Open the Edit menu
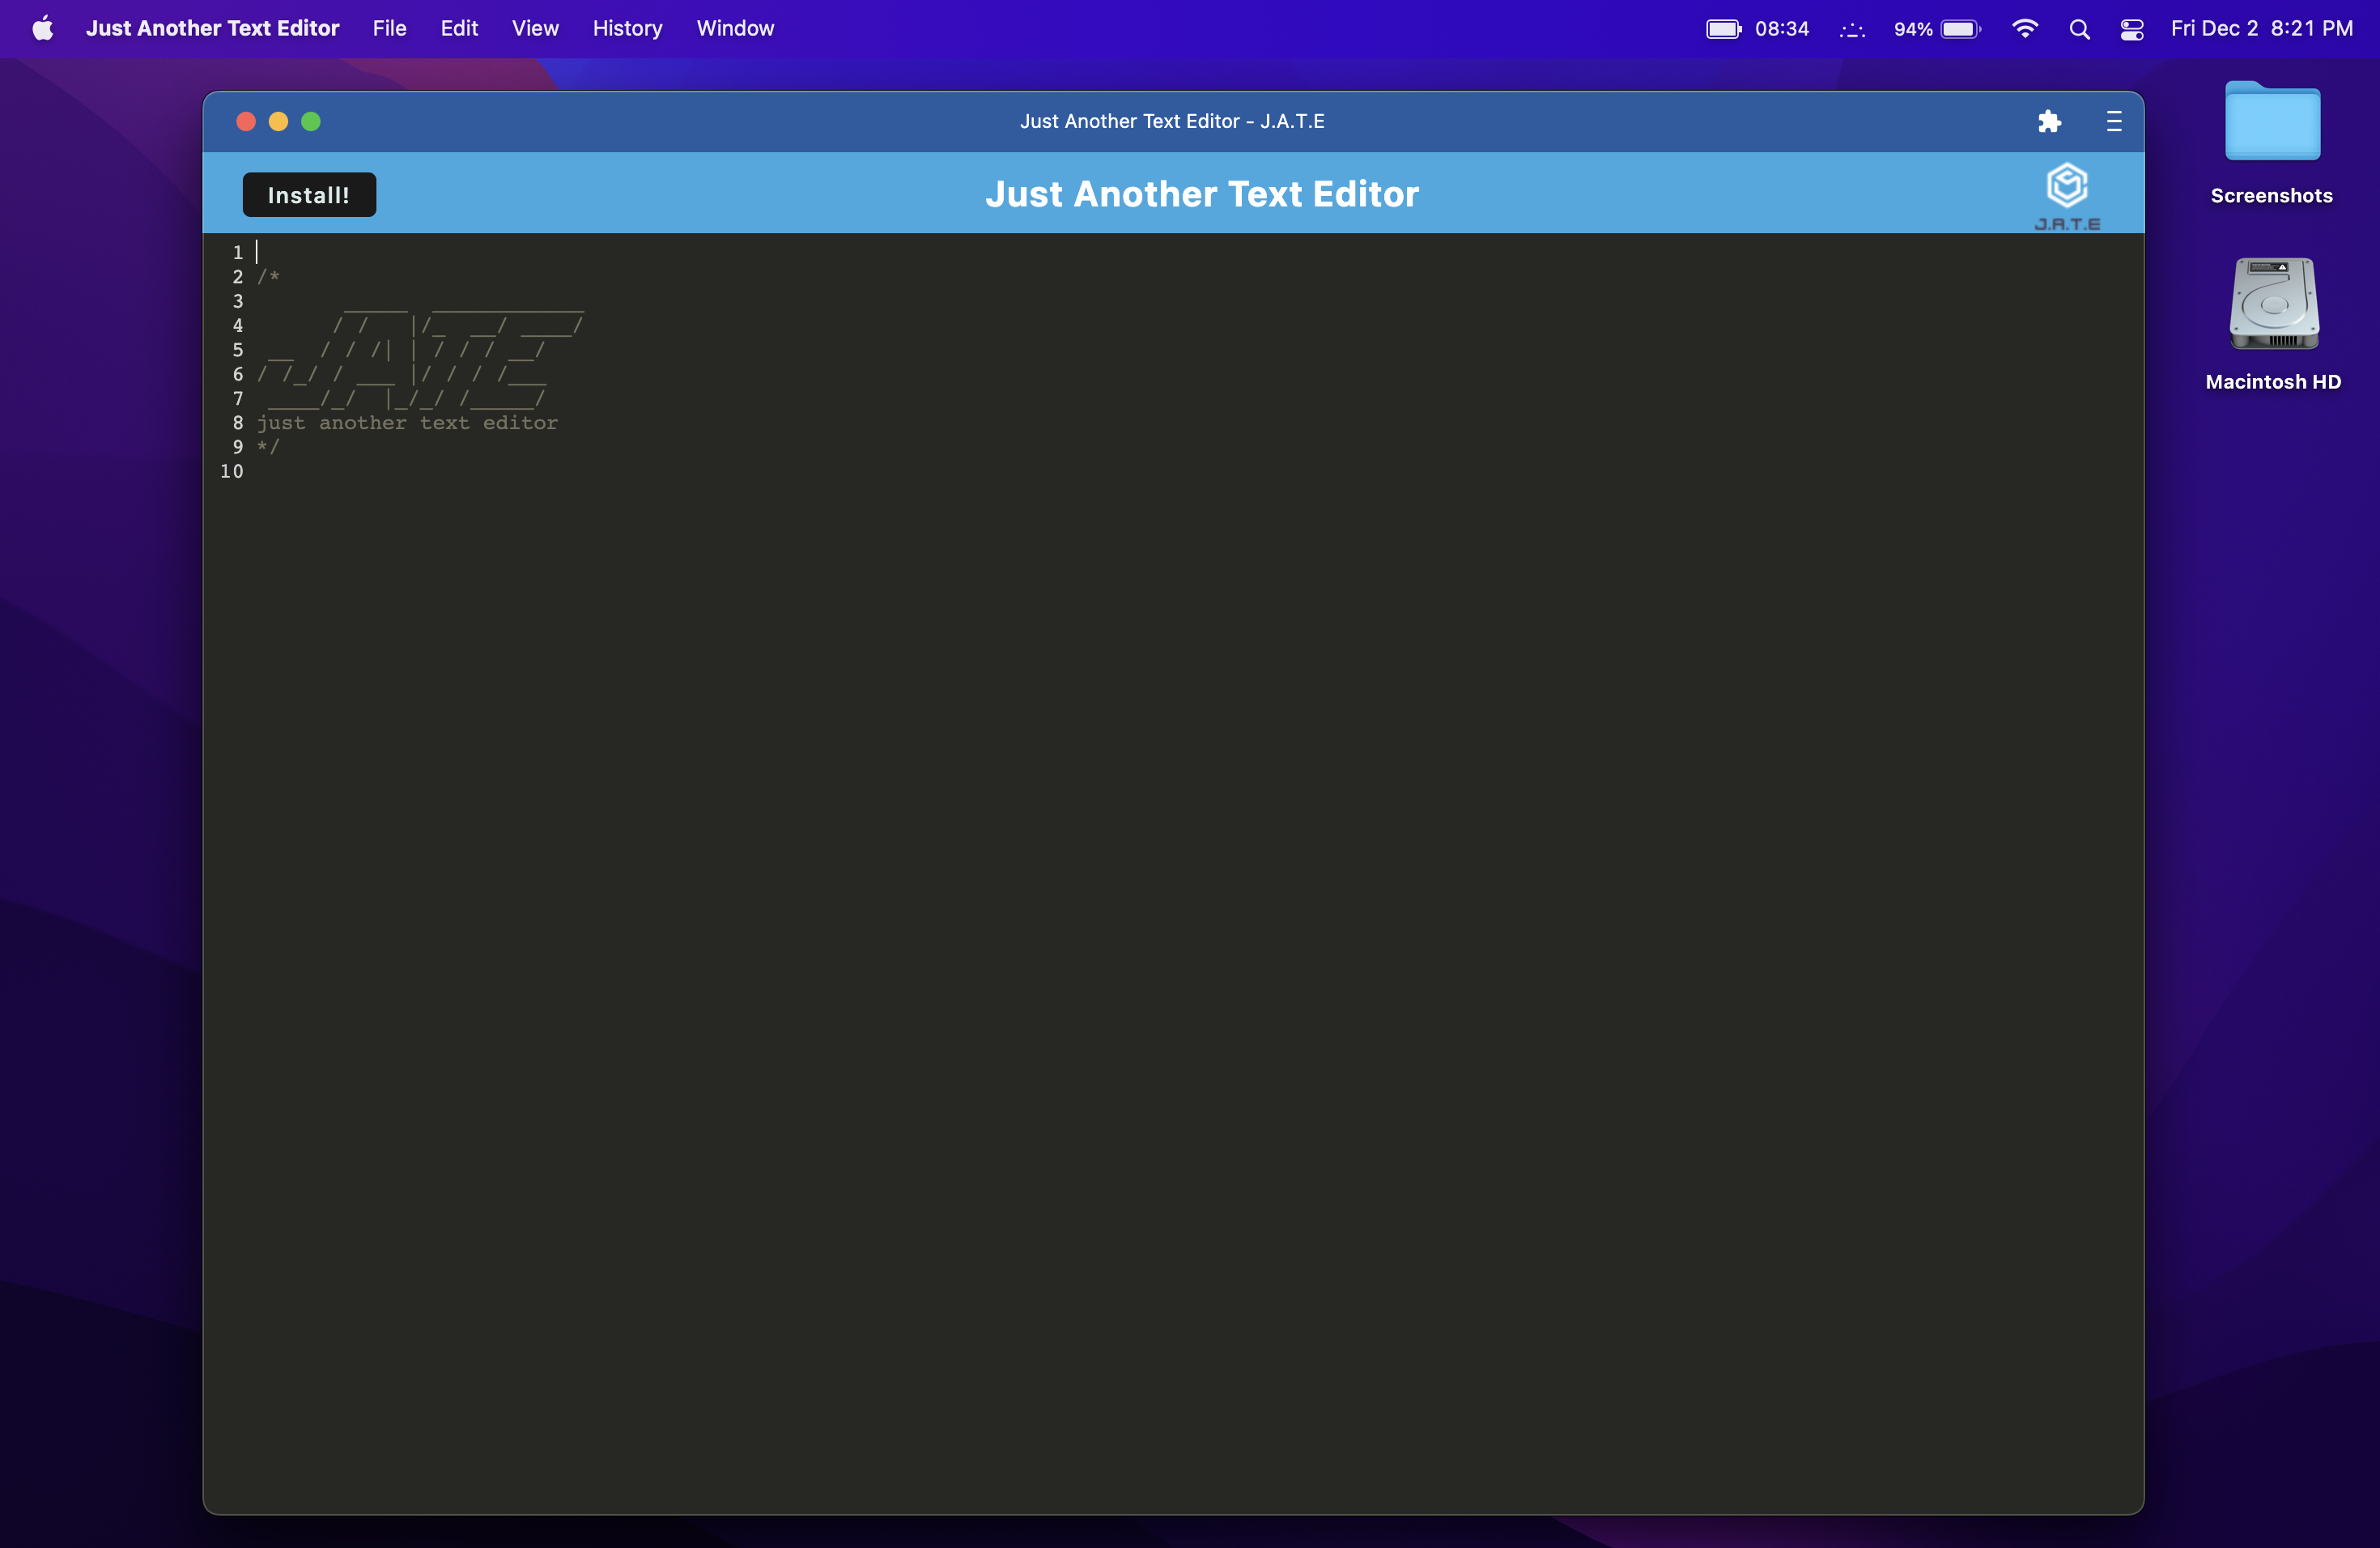The height and width of the screenshot is (1548, 2380). pos(459,28)
